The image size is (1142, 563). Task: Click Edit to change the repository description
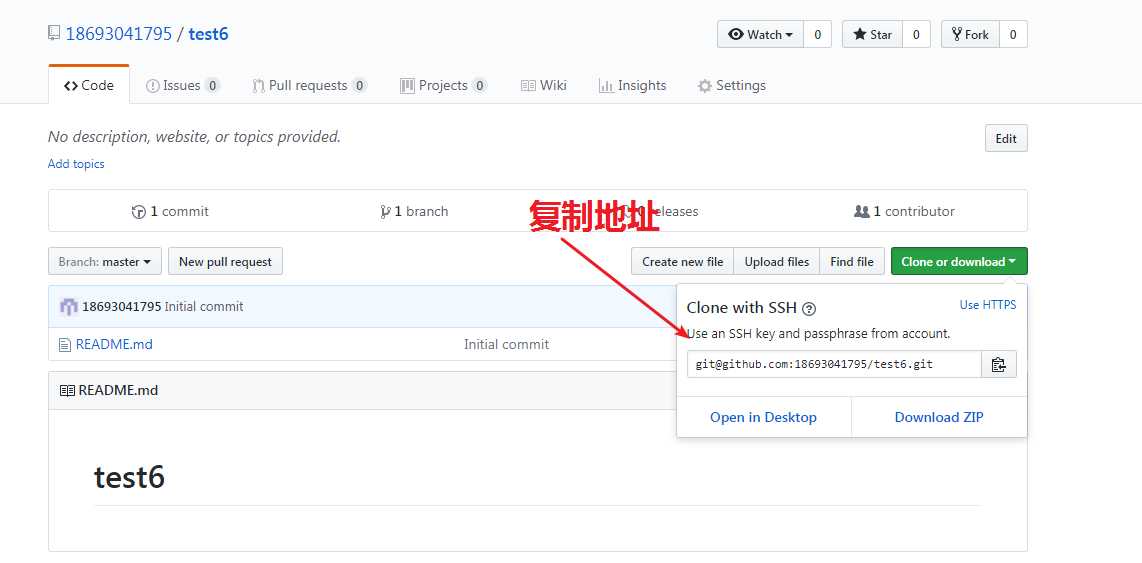click(1006, 138)
